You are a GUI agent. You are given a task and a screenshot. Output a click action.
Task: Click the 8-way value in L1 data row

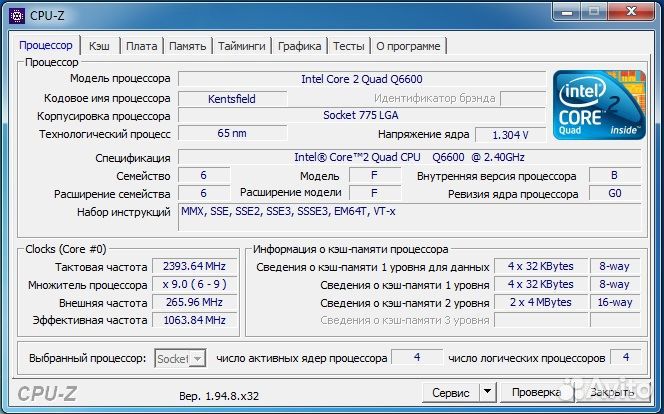tap(614, 266)
